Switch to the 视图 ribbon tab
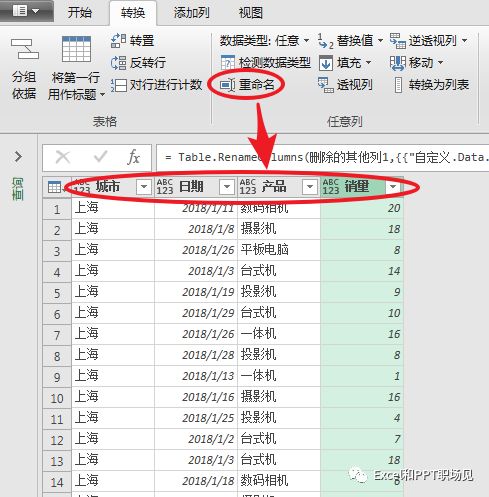489x497 pixels. pos(250,13)
